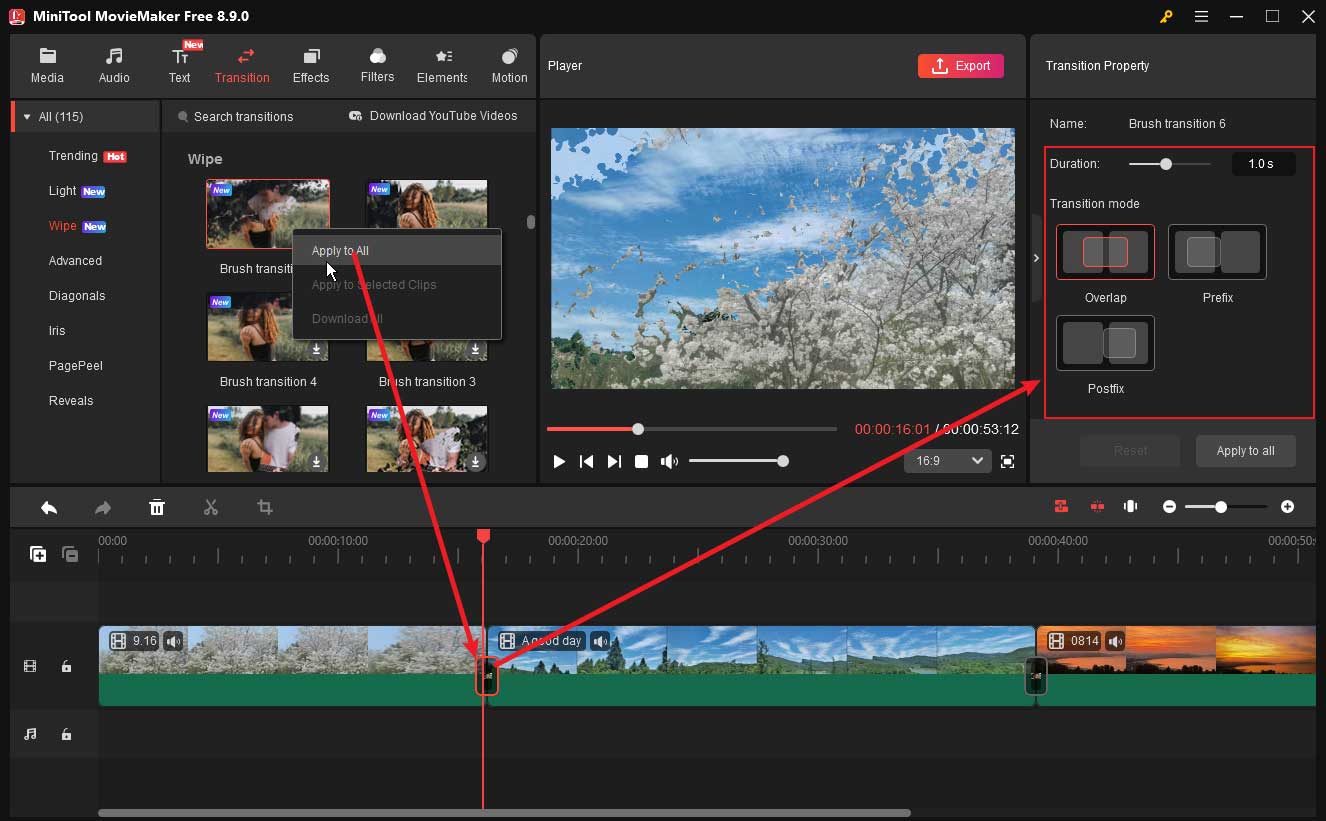
Task: Click the Search transitions field
Action: click(243, 117)
